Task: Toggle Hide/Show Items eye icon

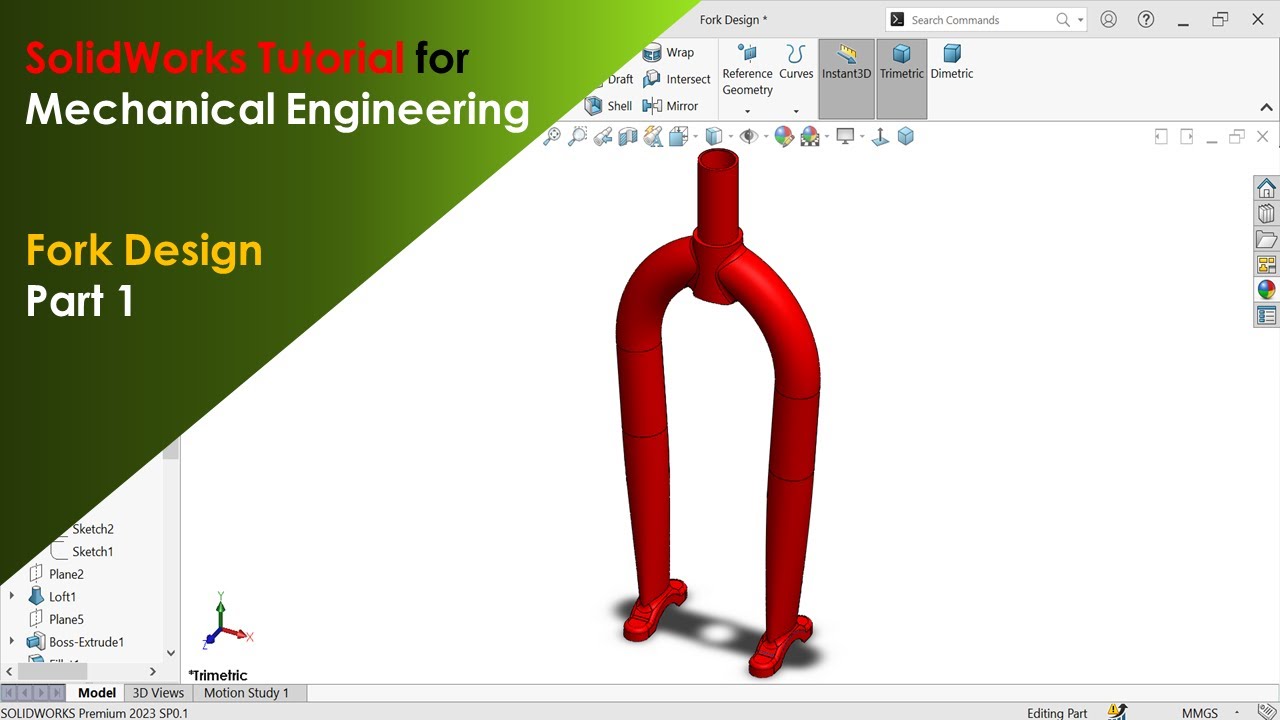Action: click(x=748, y=137)
